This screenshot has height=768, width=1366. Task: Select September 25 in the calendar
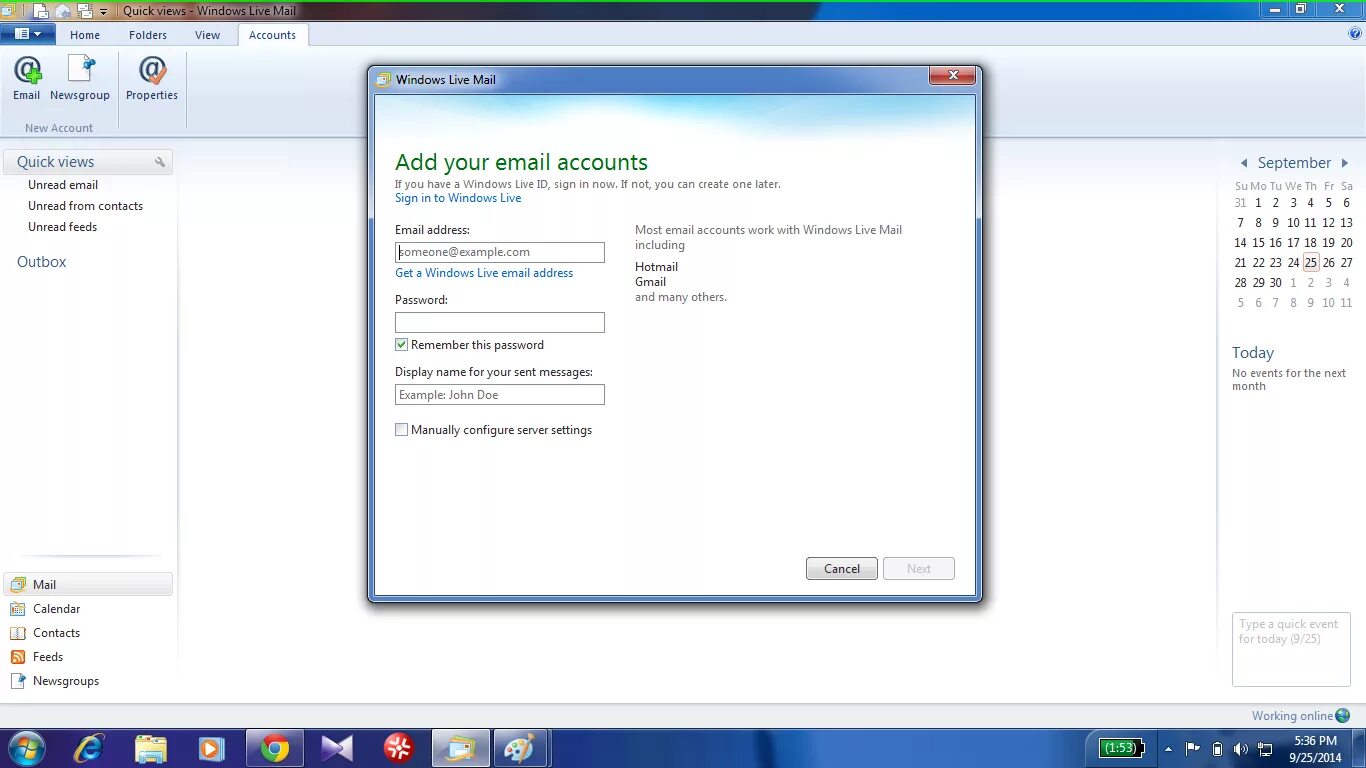click(1311, 262)
